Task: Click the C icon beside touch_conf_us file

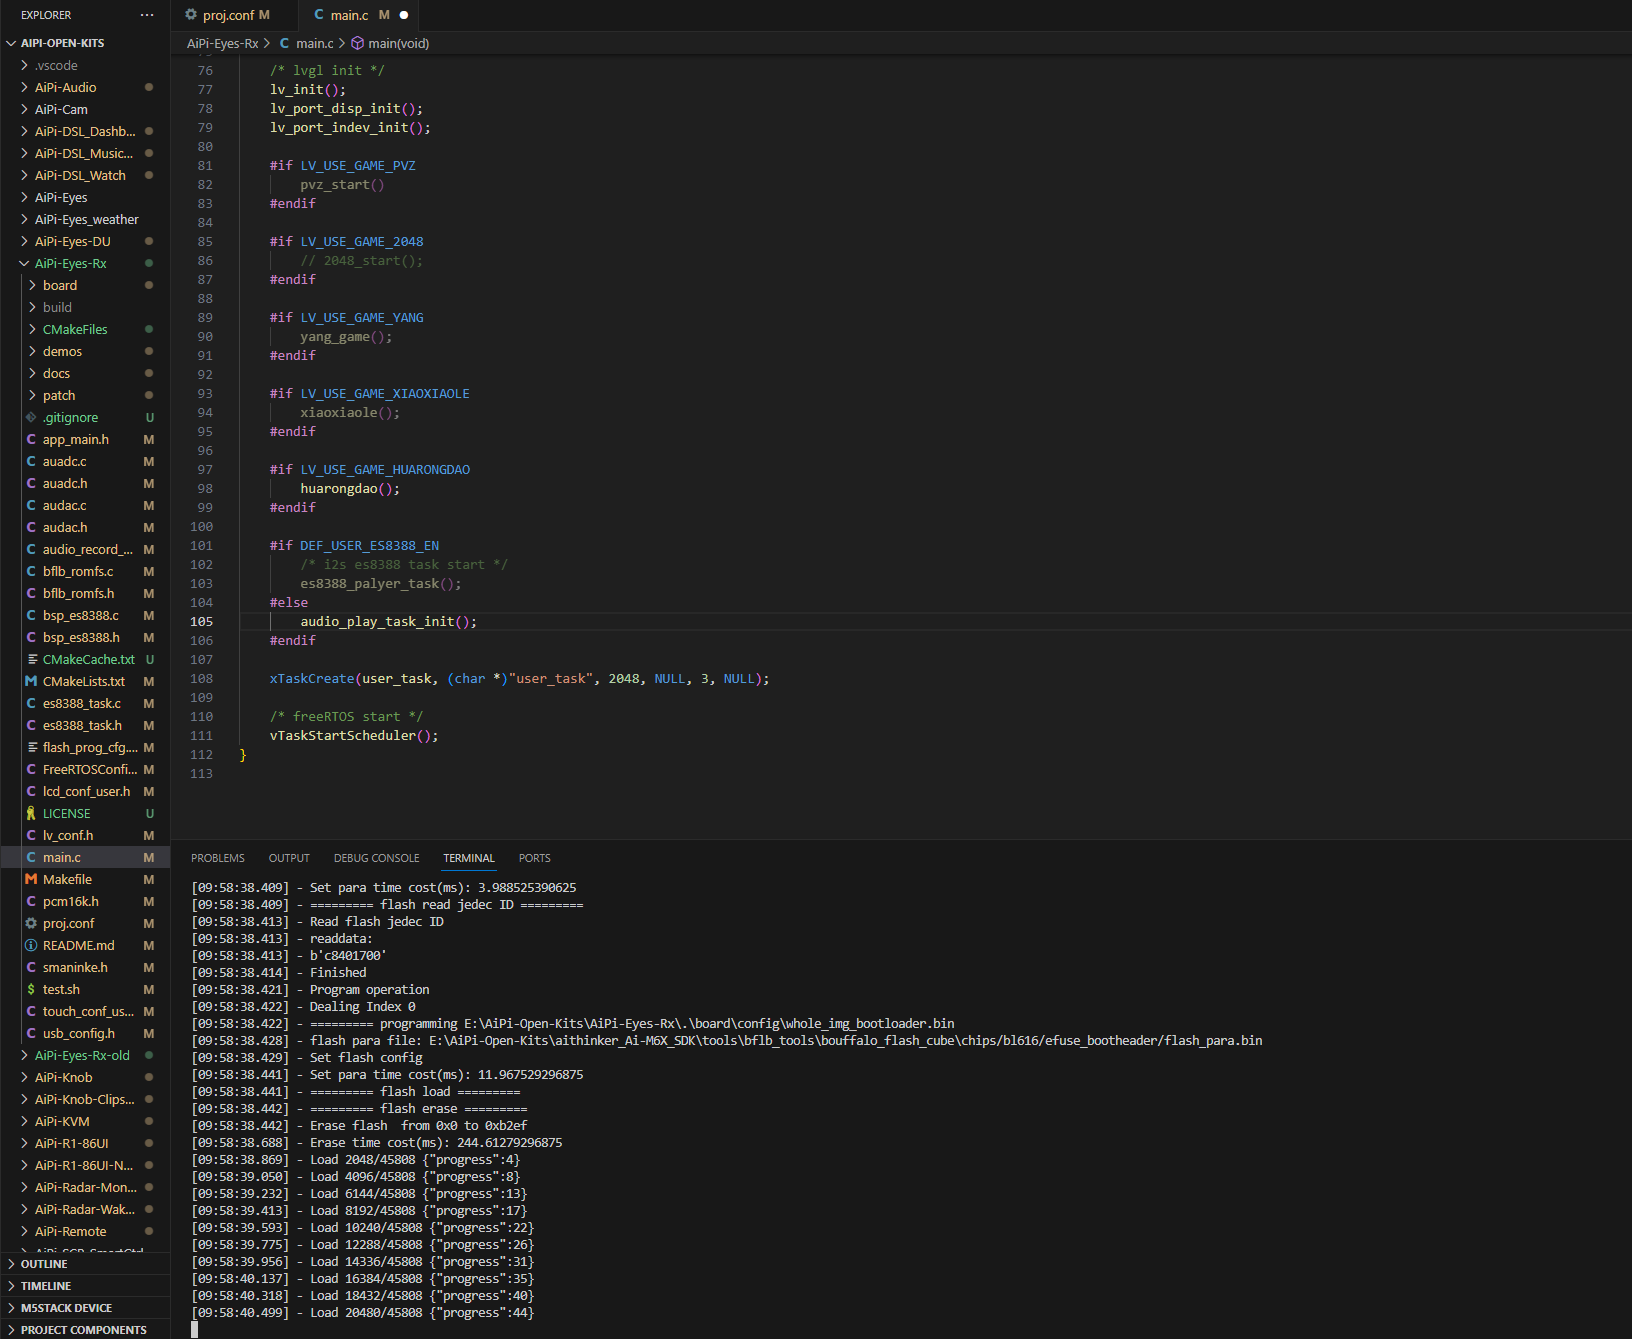Action: coord(31,1011)
